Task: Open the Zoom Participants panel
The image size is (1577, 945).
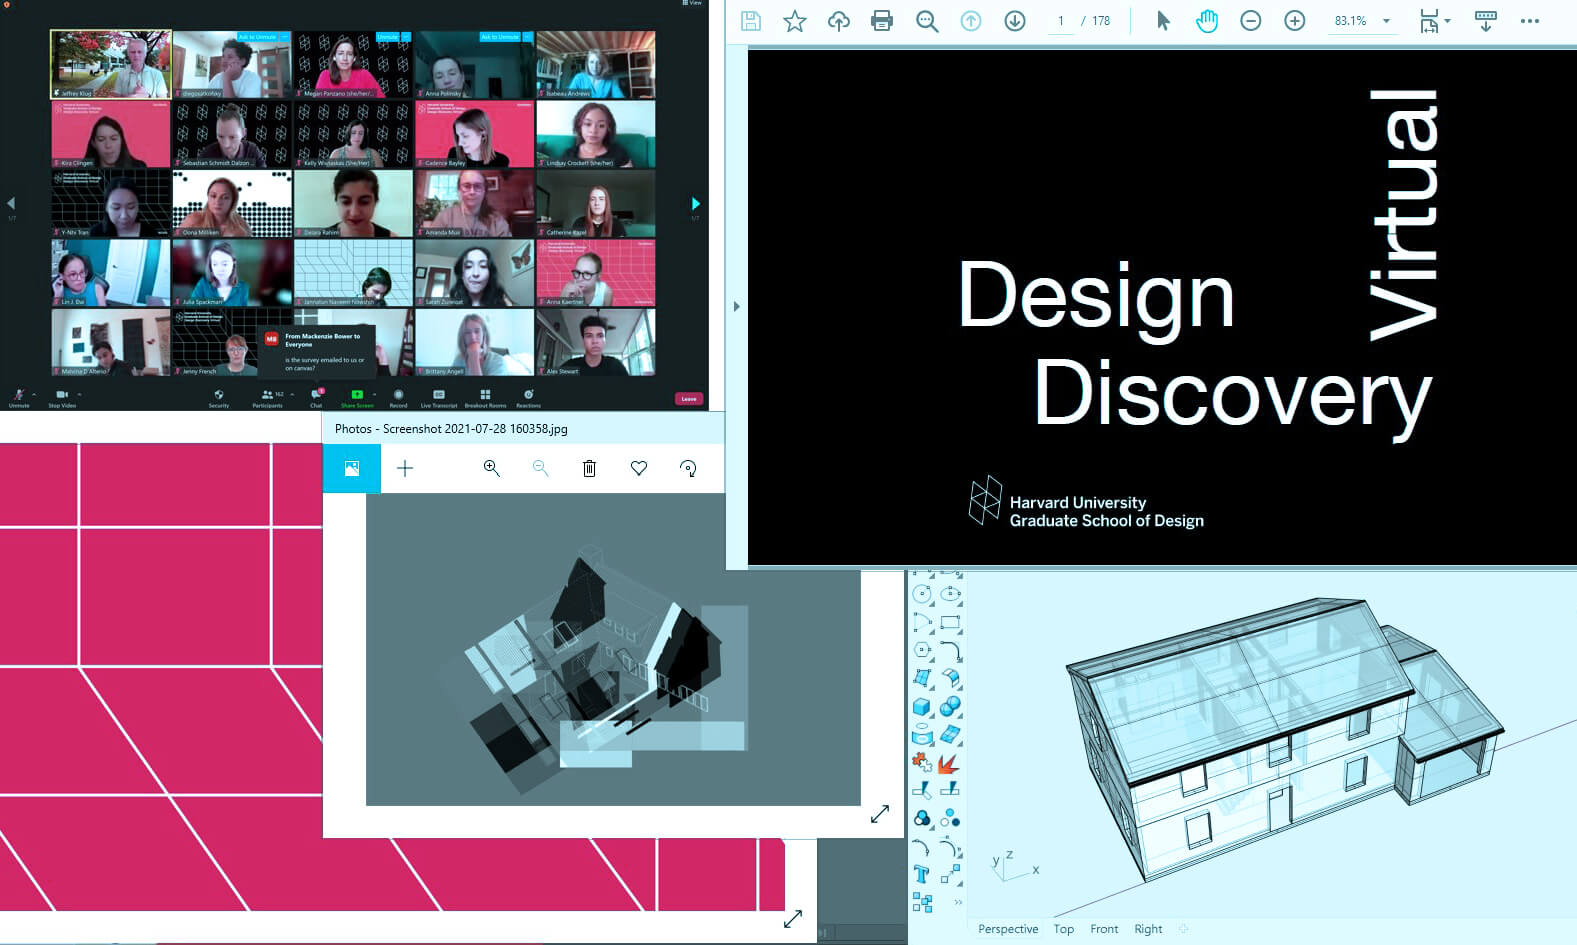Action: 268,398
